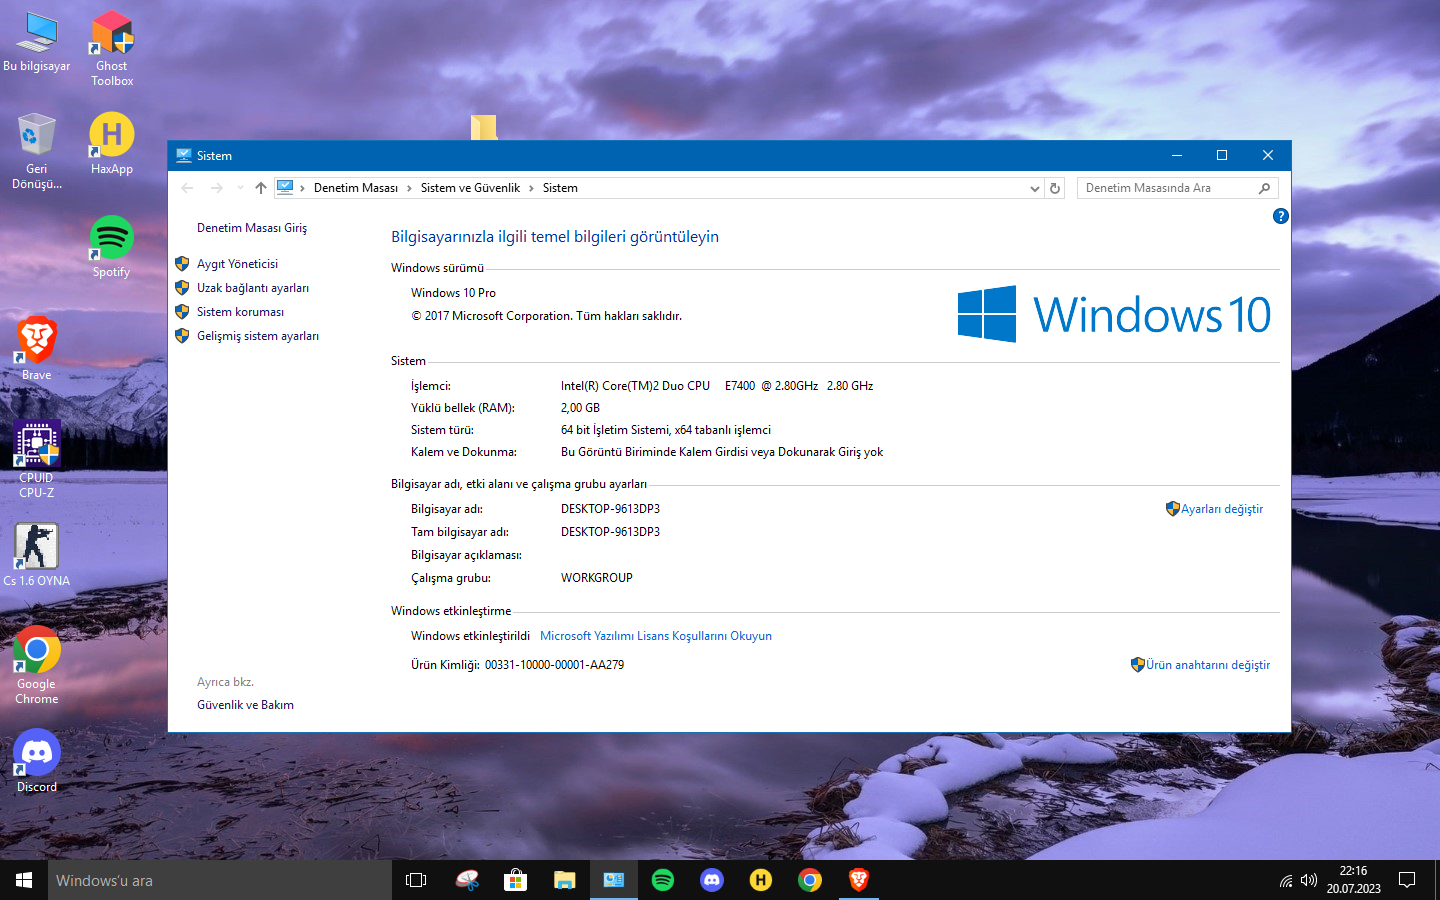Refresh the Sistem address bar
Viewport: 1440px width, 900px height.
(x=1055, y=188)
